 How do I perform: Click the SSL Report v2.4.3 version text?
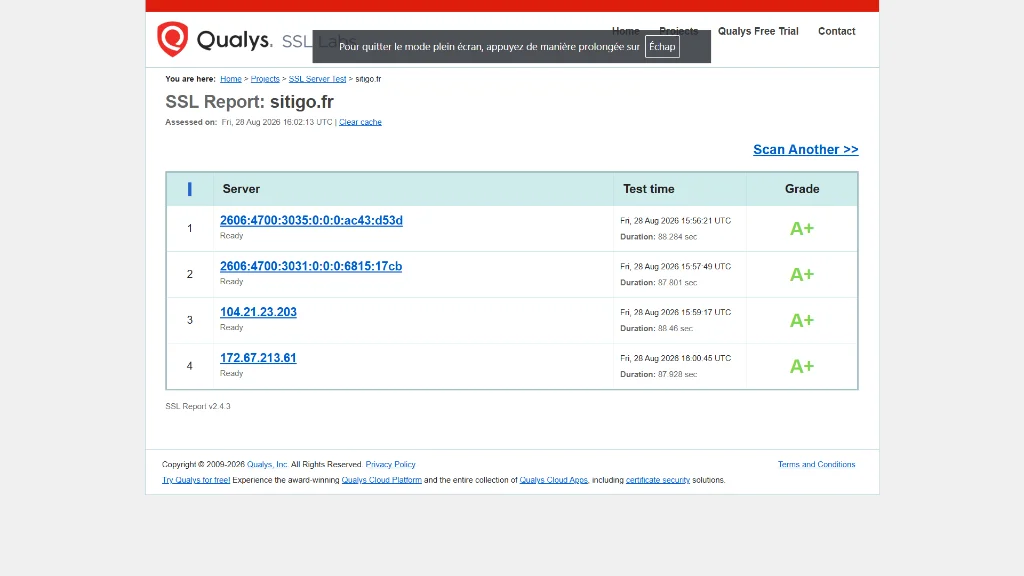(198, 406)
